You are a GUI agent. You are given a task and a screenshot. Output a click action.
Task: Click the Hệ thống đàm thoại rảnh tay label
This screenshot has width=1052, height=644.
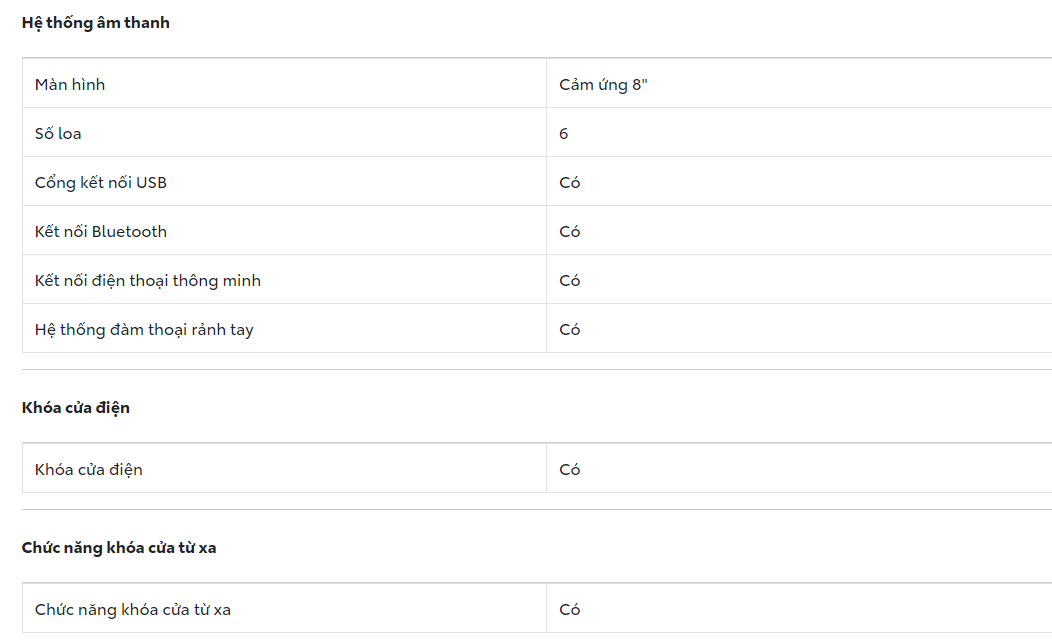pyautogui.click(x=144, y=330)
